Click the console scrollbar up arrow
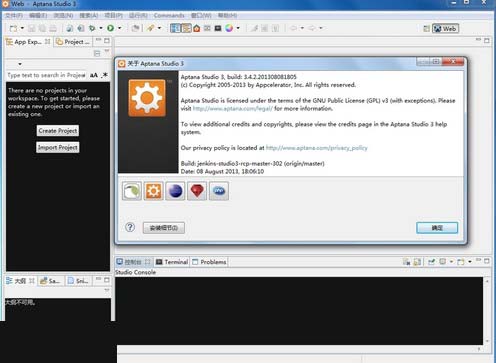496x363 pixels. click(x=487, y=281)
